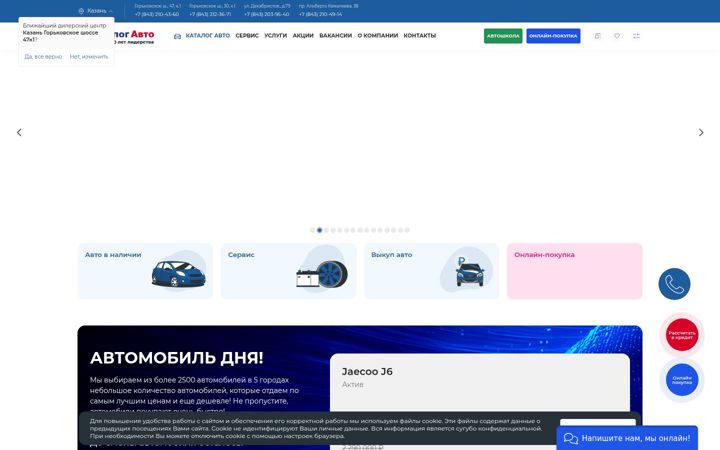Image resolution: width=720 pixels, height=450 pixels.
Task: Open favorites via the heart icon
Action: coord(617,36)
